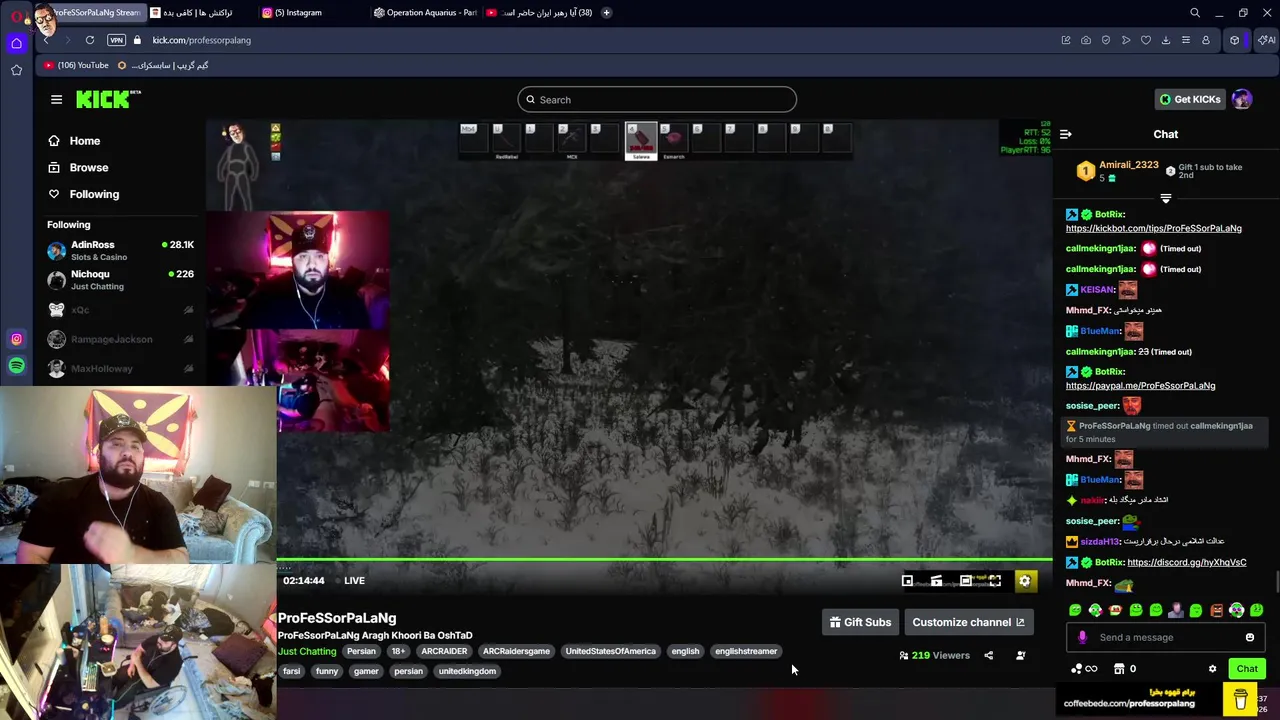Screen dimensions: 1280x720
Task: Open the Opera sidebar bookmarks star
Action: 16,70
